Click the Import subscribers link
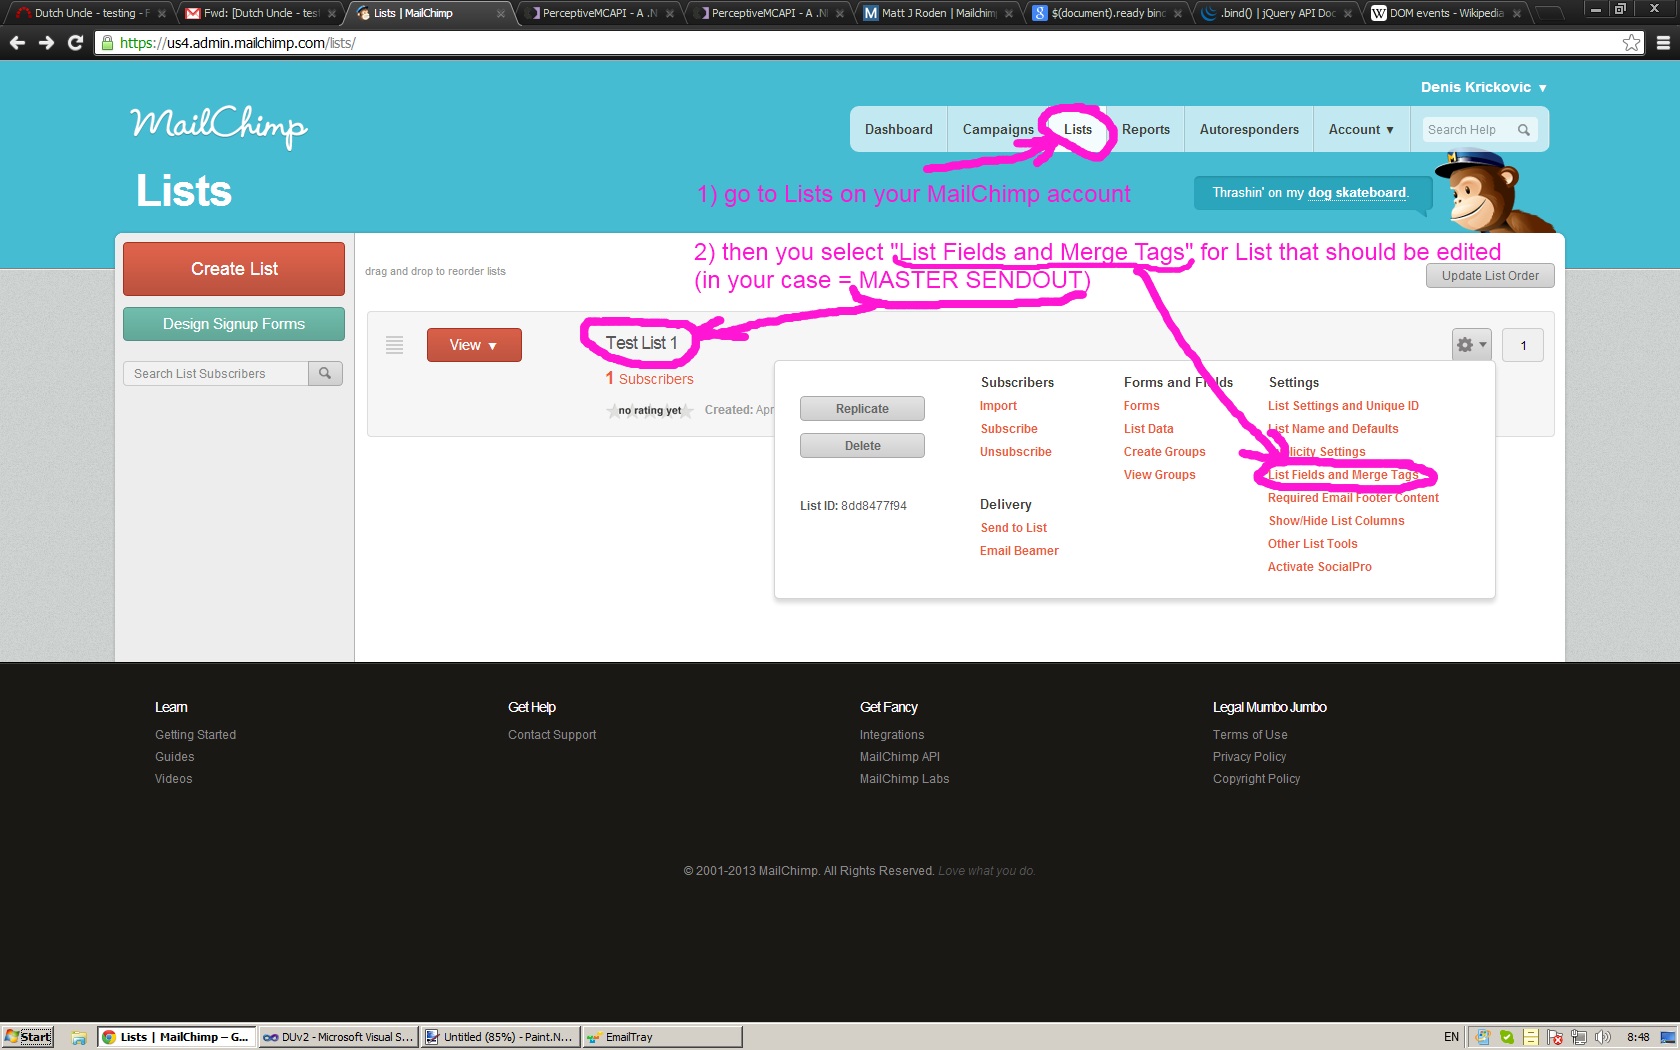 [x=998, y=406]
